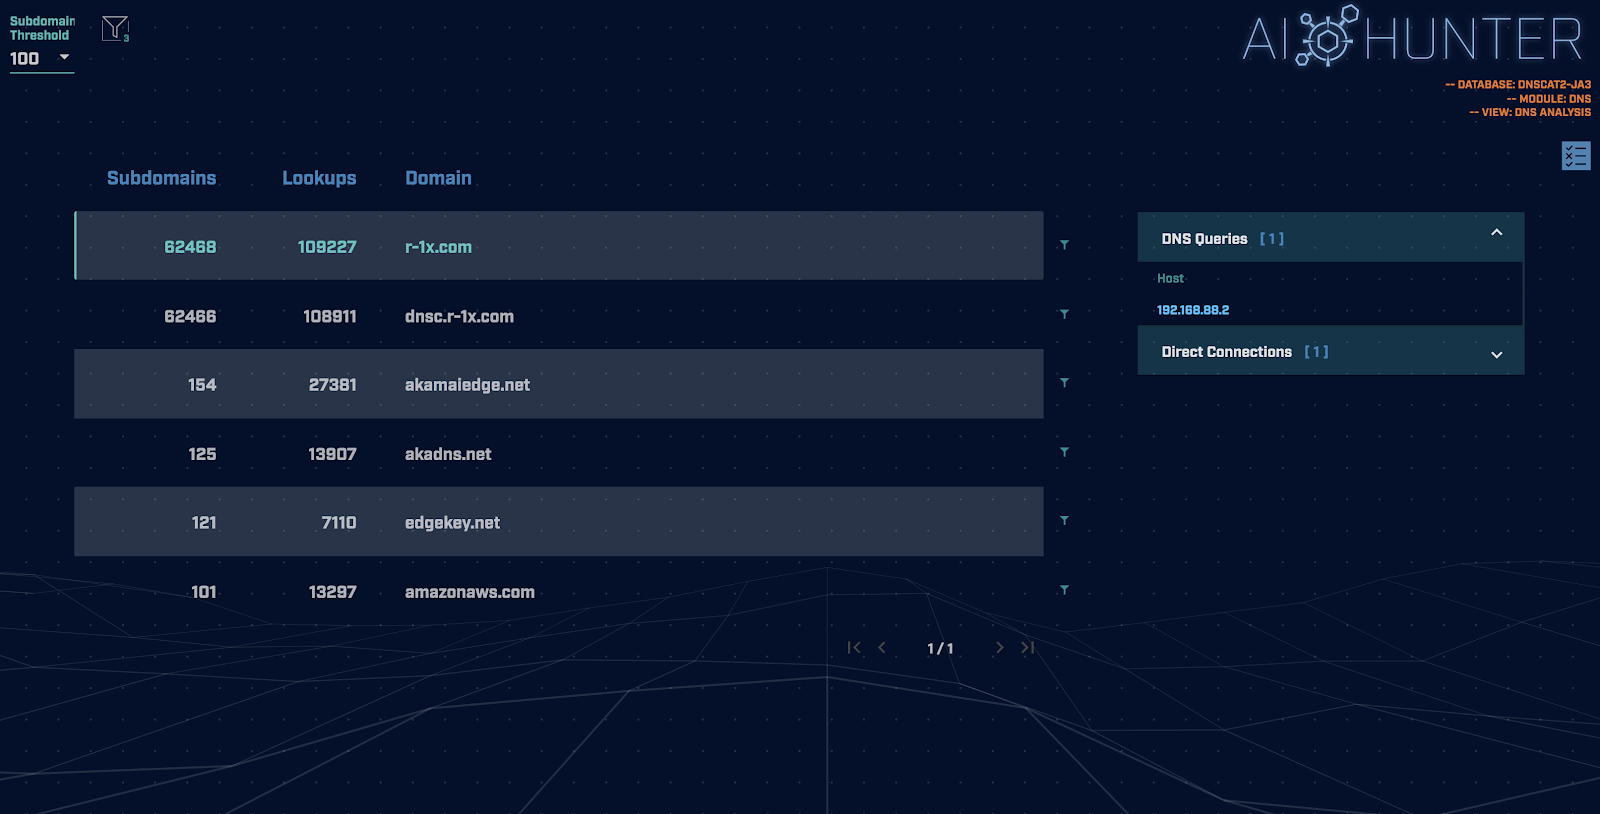Open the checklist panel icon
This screenshot has width=1600, height=814.
point(1576,156)
